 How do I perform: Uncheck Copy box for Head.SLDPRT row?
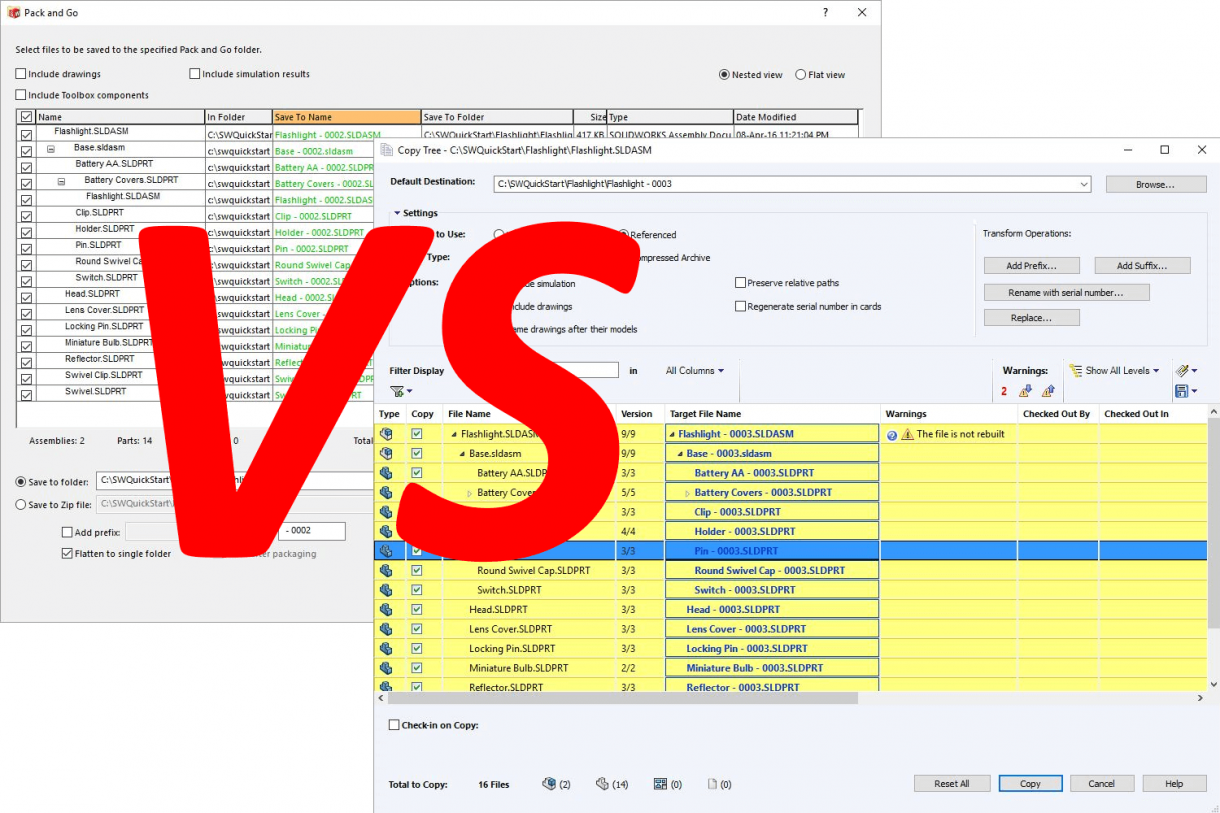(417, 610)
